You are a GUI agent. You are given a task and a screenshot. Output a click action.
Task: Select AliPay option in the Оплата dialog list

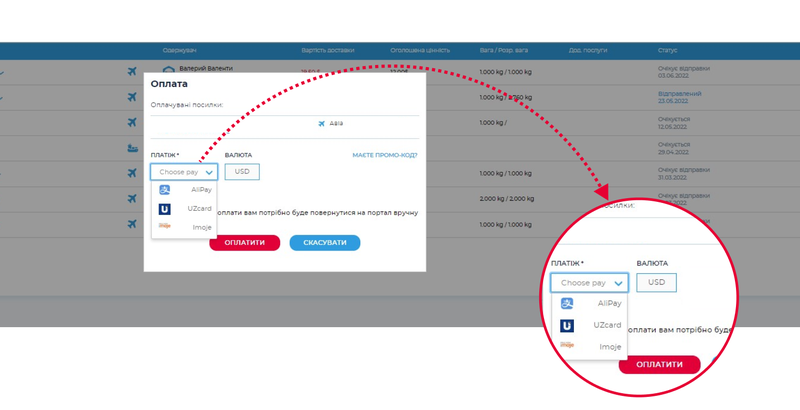[184, 190]
